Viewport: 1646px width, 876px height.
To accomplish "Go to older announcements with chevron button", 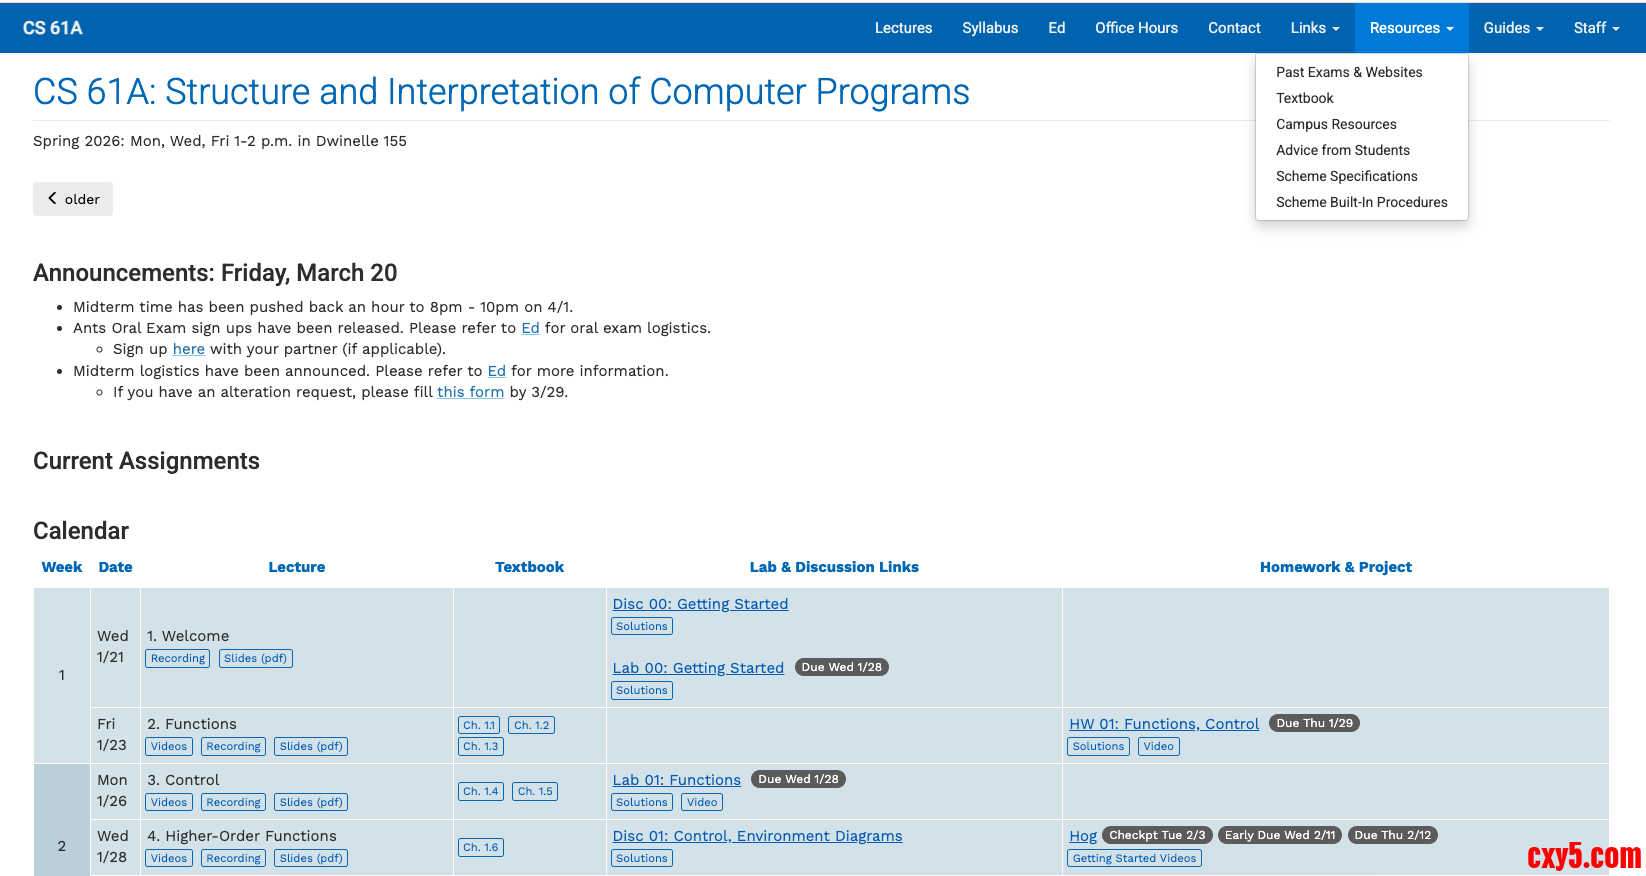I will [73, 199].
